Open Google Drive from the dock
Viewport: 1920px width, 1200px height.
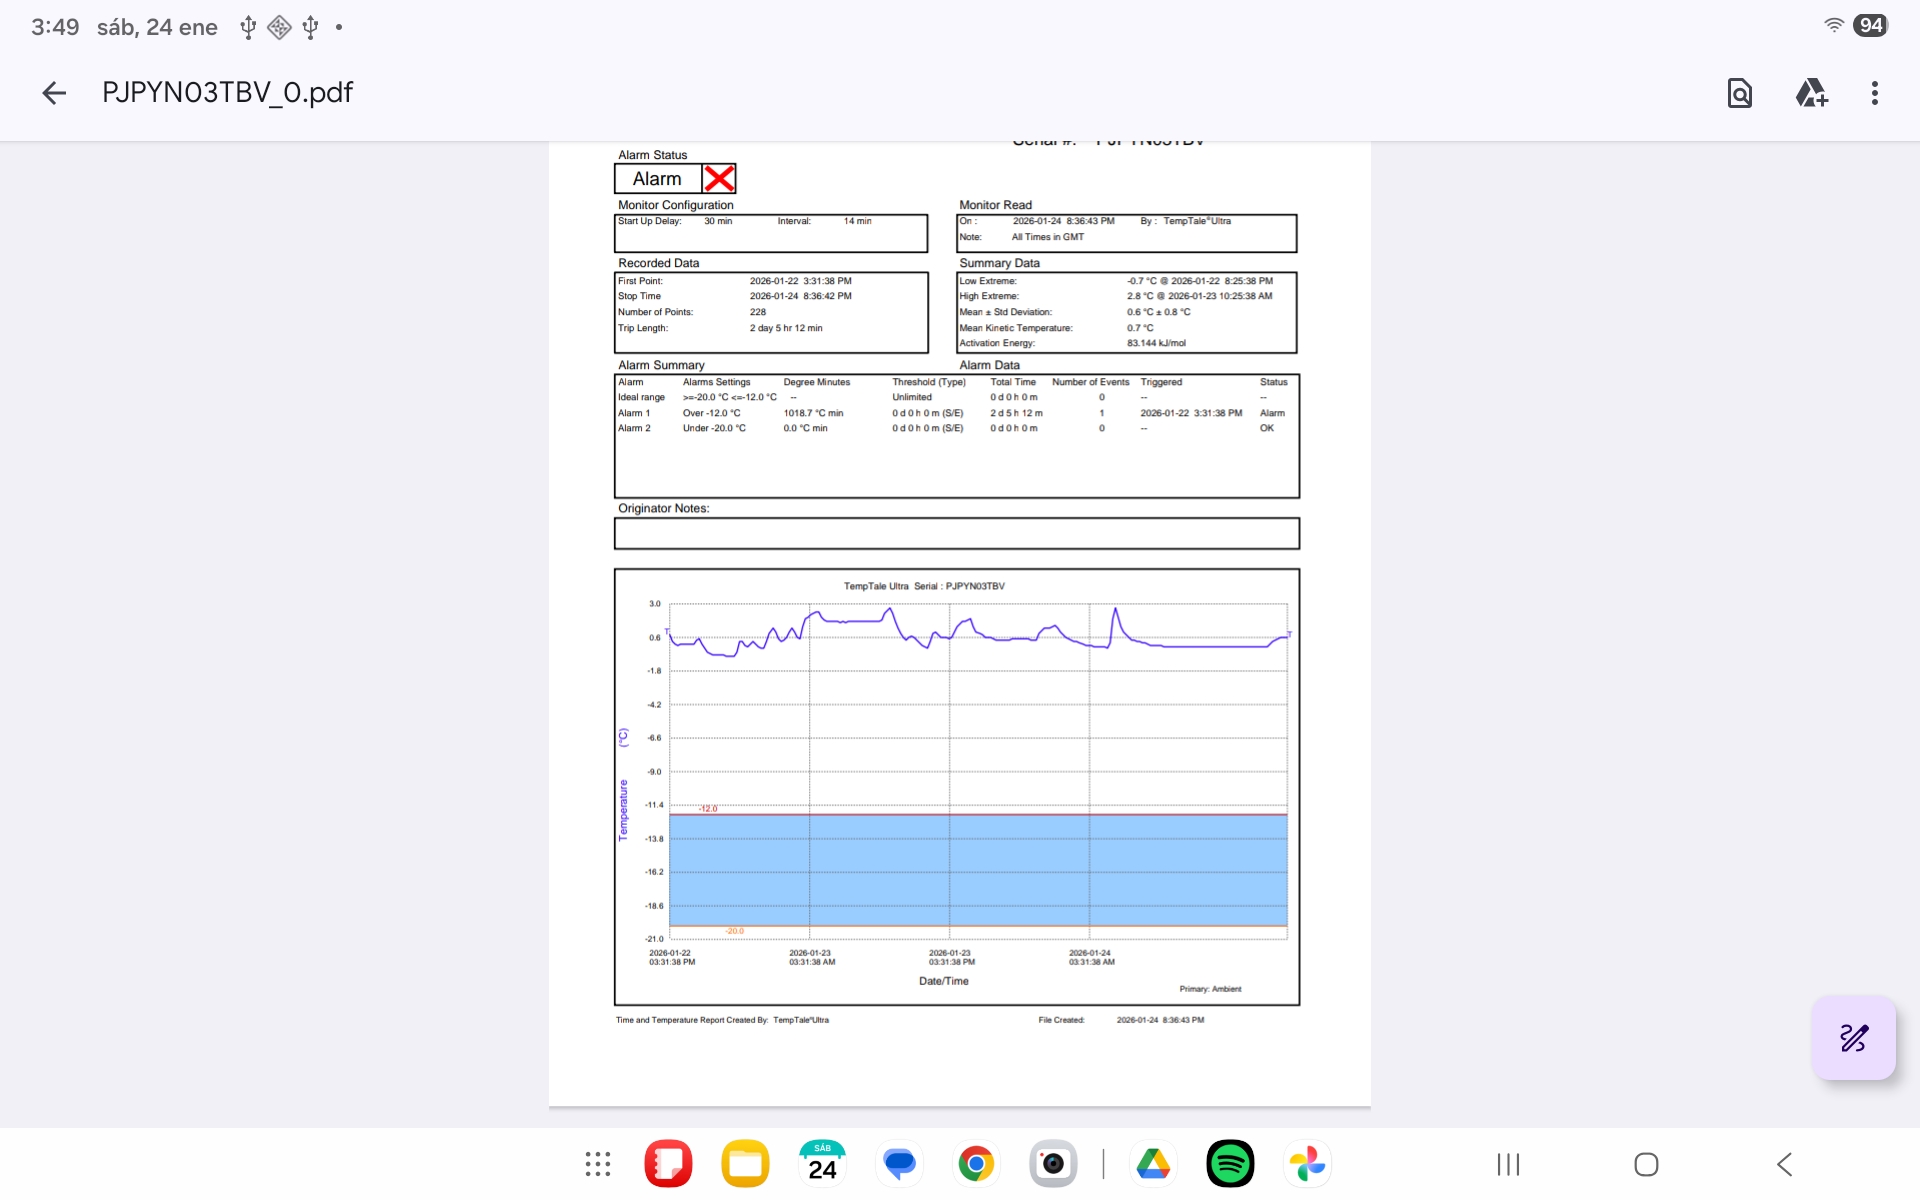pyautogui.click(x=1153, y=1164)
